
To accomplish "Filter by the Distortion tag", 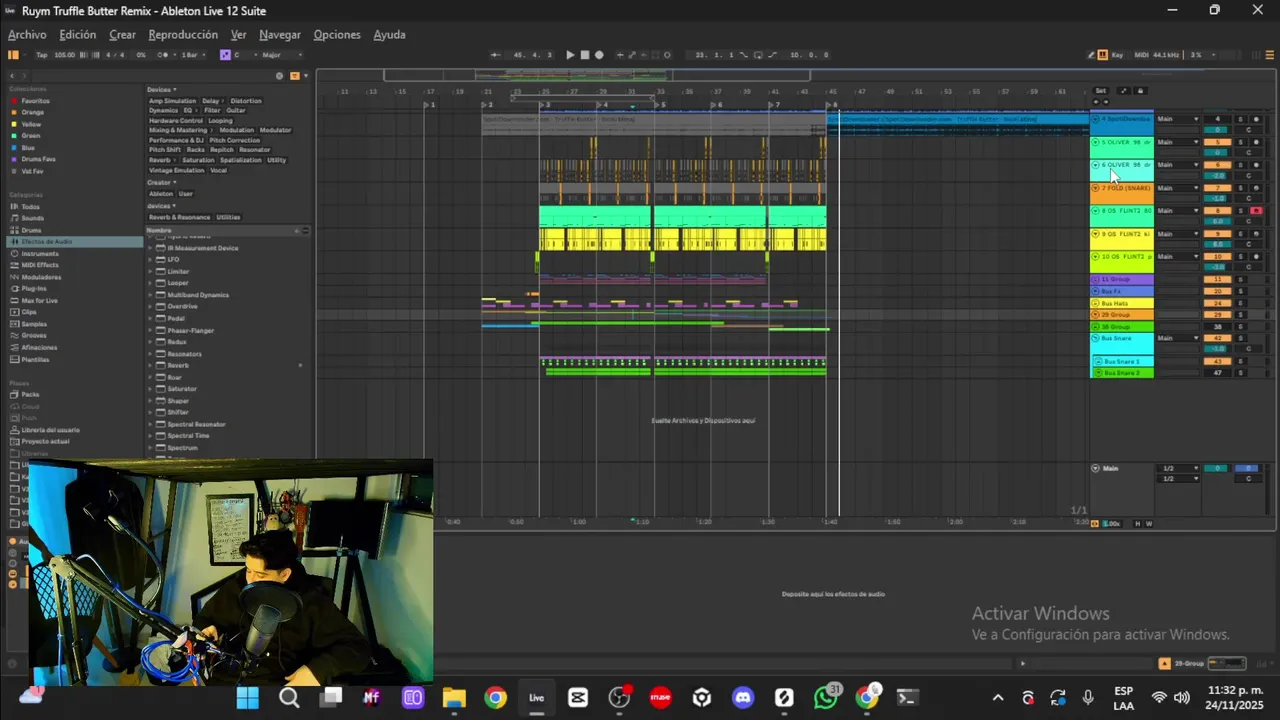I will click(246, 101).
